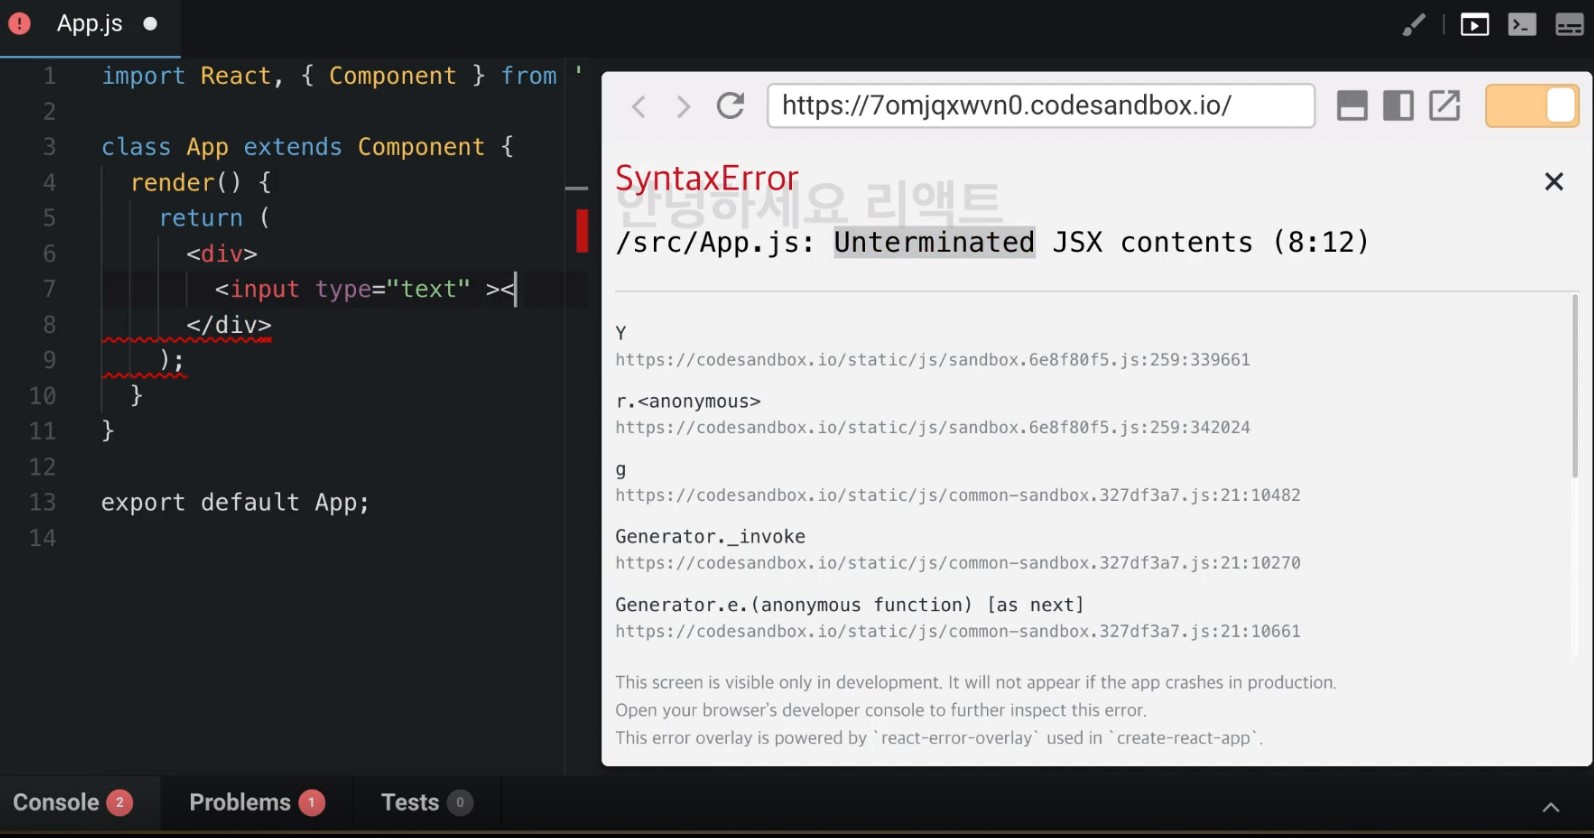The width and height of the screenshot is (1594, 838).
Task: Place cursor on line 7 input tag
Action: [x=365, y=289]
